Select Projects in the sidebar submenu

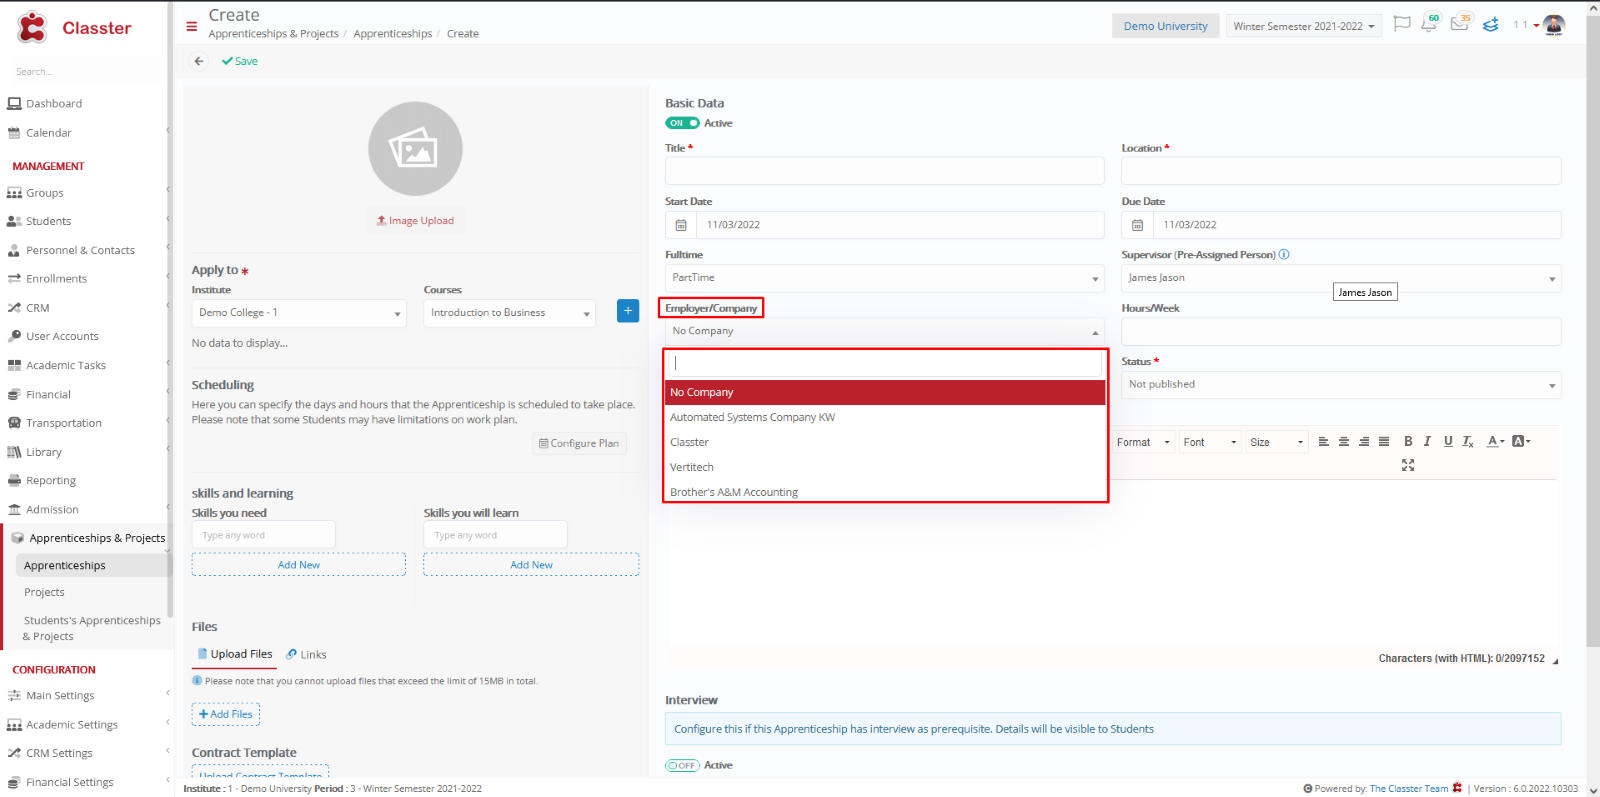click(44, 592)
